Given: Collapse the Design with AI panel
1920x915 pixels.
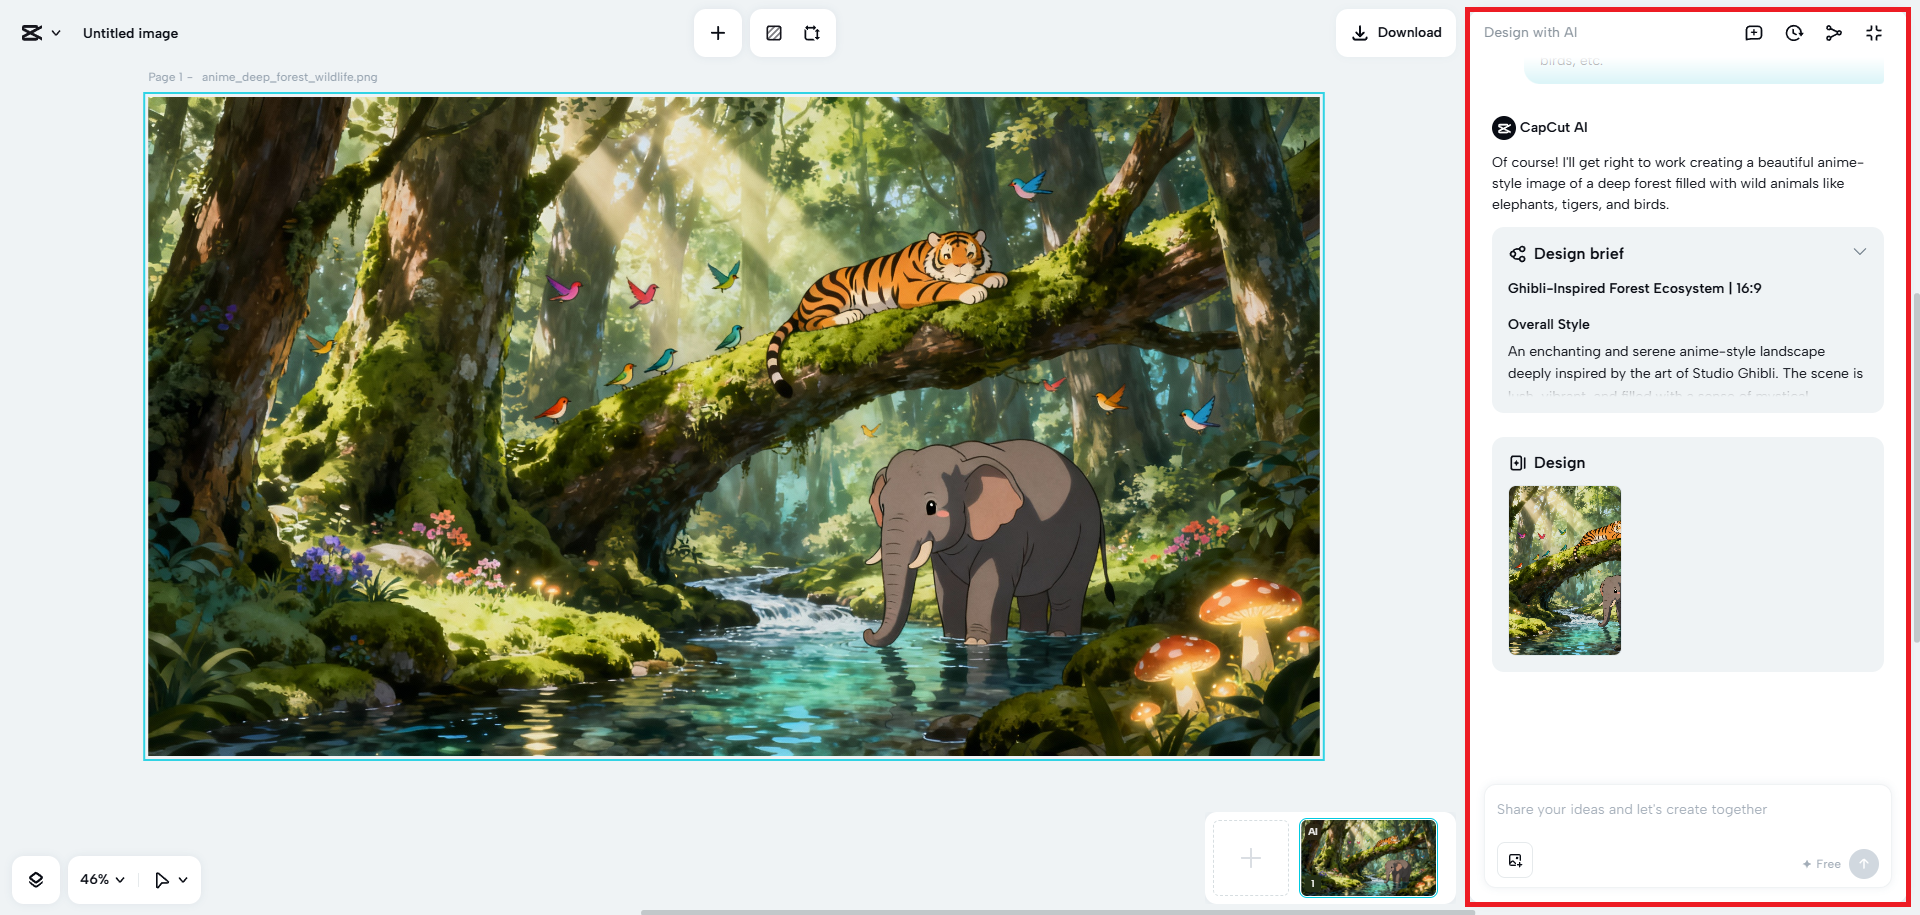Looking at the screenshot, I should tap(1874, 33).
